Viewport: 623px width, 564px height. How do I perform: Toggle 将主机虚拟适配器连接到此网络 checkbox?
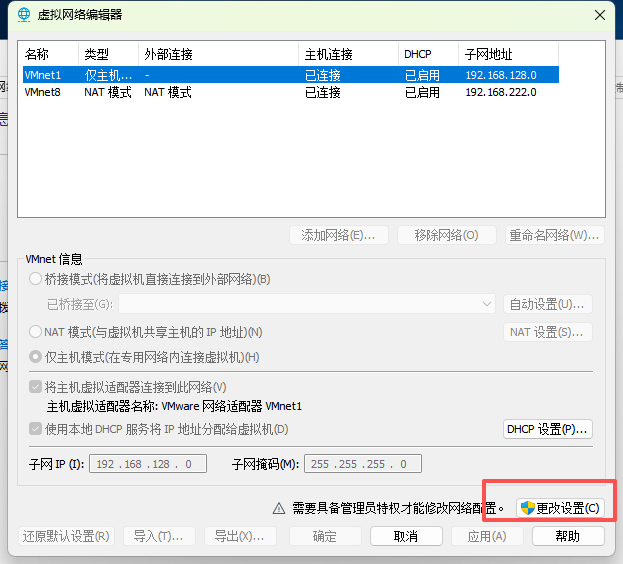35,386
